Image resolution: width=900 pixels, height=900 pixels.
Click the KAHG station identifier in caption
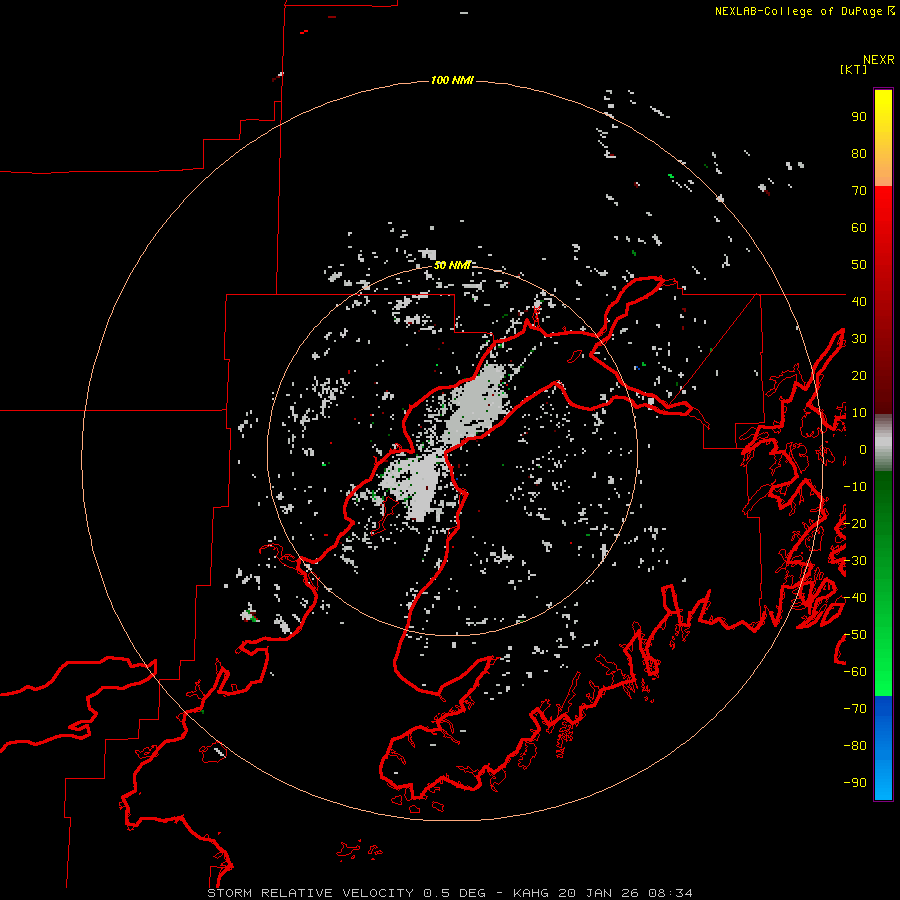click(x=530, y=893)
